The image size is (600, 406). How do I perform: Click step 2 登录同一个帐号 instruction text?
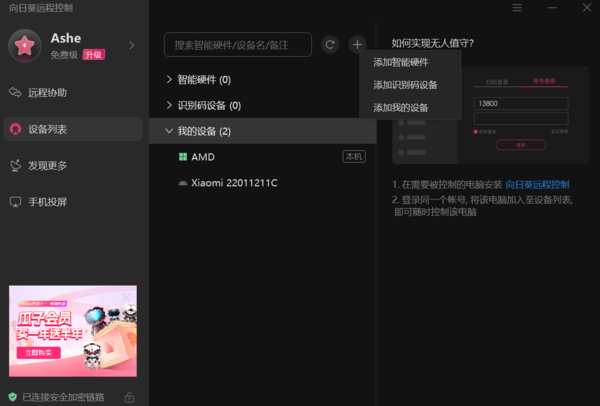click(x=483, y=206)
